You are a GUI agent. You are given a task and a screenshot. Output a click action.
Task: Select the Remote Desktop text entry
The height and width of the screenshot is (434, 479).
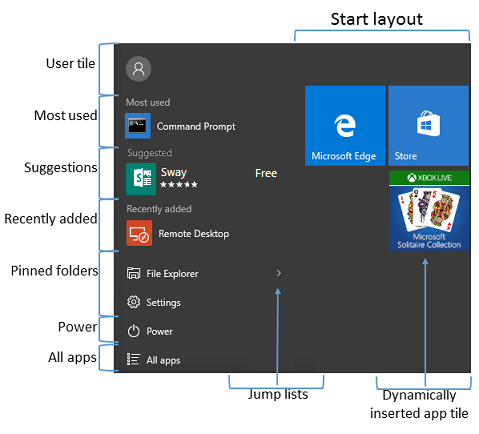[194, 234]
